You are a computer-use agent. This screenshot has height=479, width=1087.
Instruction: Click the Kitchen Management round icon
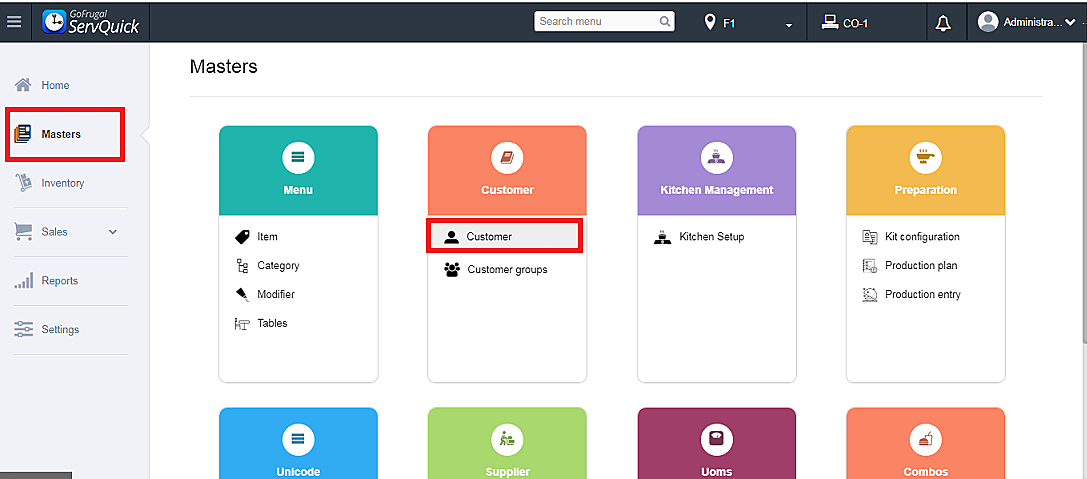coord(717,158)
